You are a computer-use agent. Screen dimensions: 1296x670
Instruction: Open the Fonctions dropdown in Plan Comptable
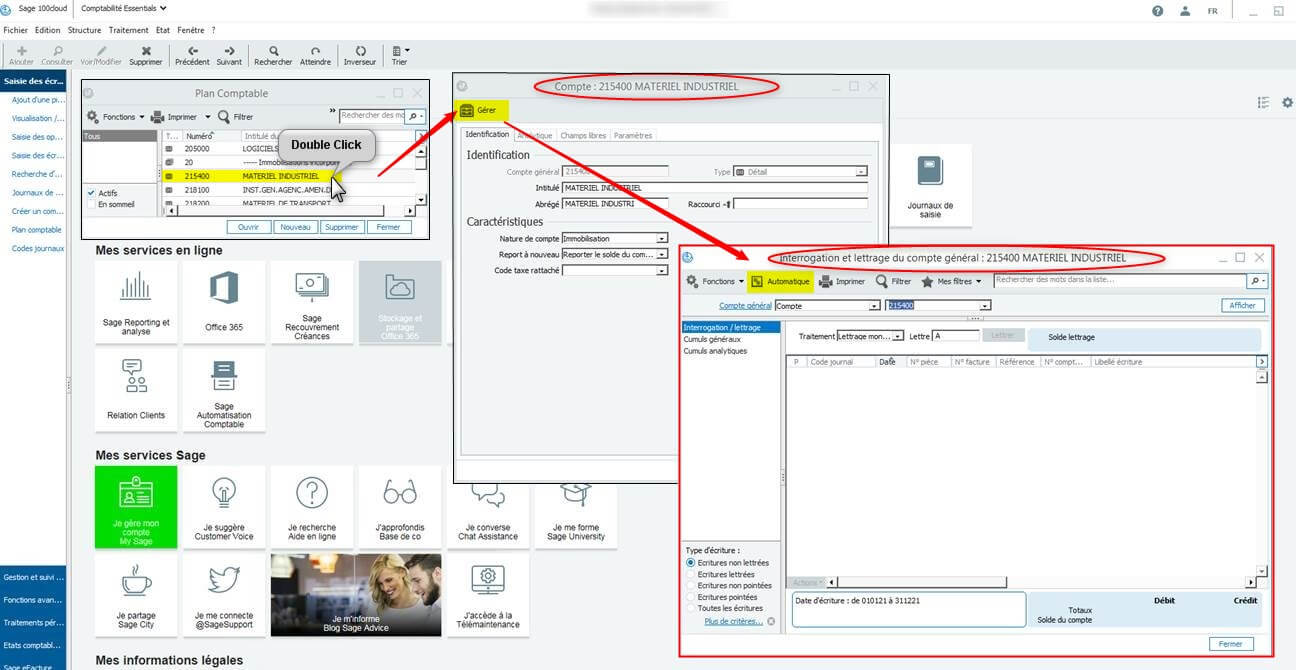click(117, 117)
